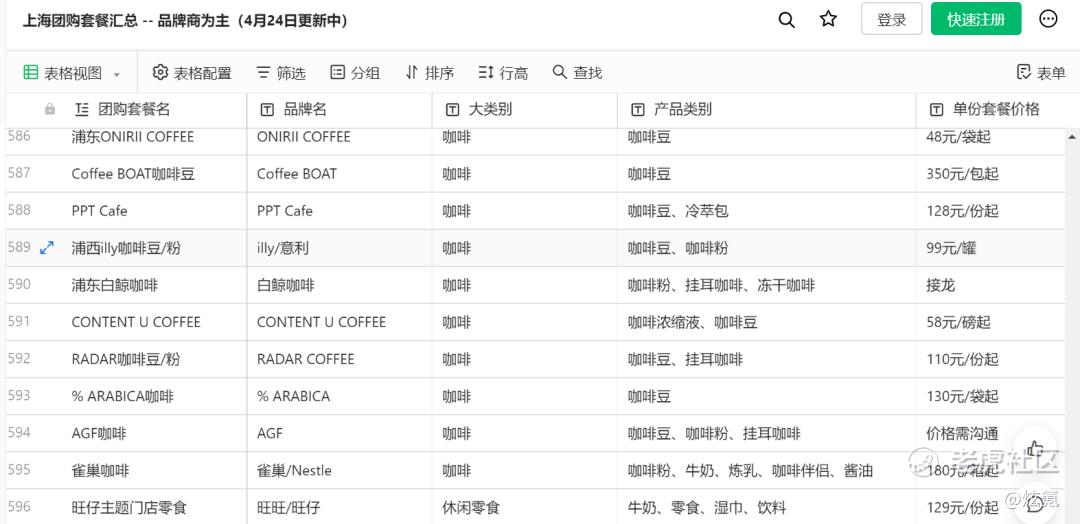Screen dimensions: 1080x524
Task: Open 表格配置 table settings
Action: click(x=192, y=73)
